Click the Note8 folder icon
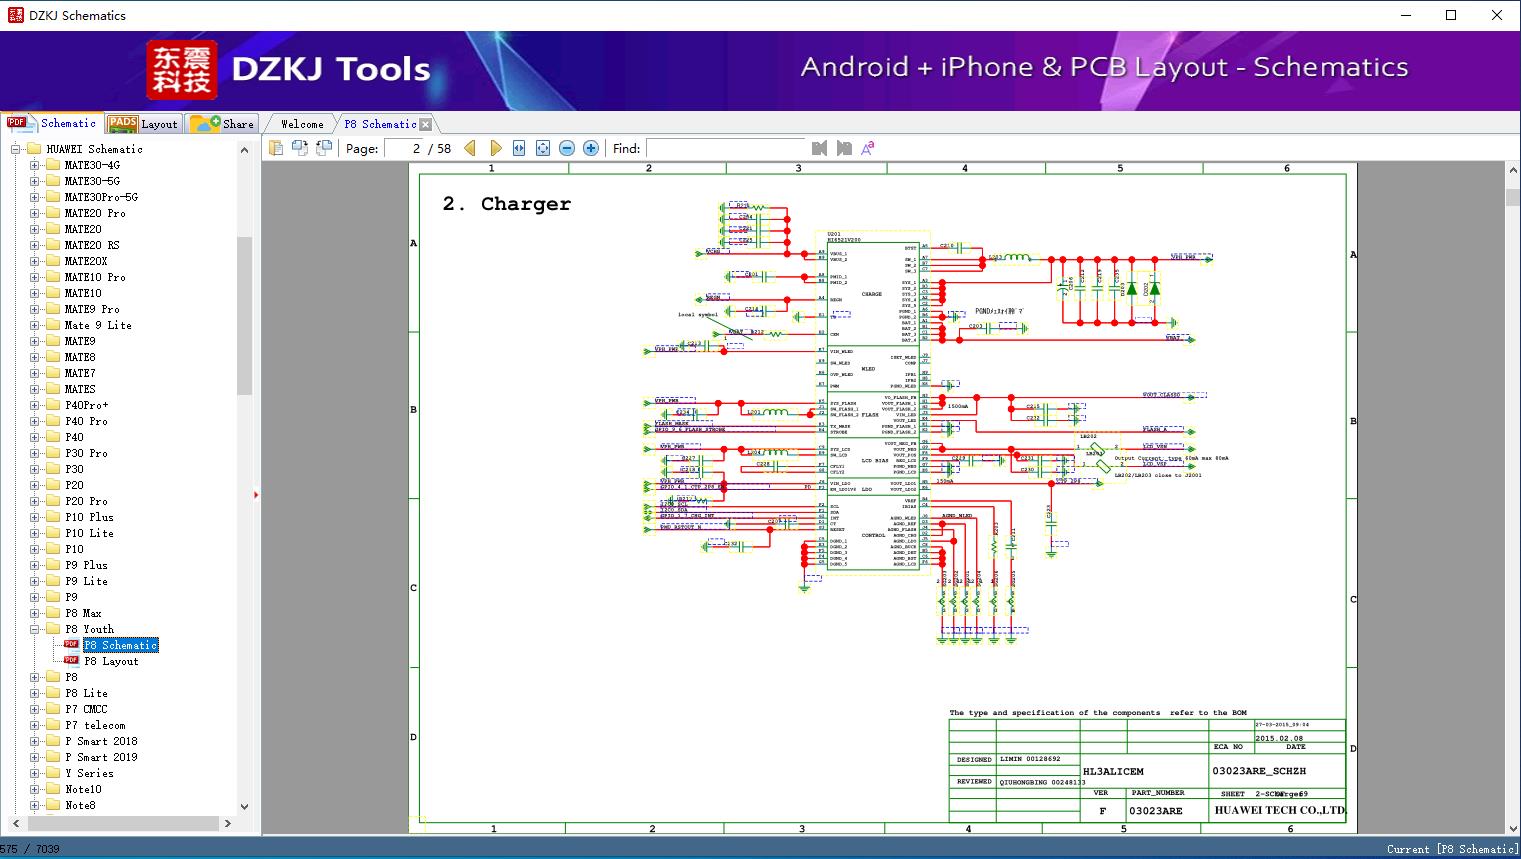This screenshot has height=859, width=1521. point(53,805)
